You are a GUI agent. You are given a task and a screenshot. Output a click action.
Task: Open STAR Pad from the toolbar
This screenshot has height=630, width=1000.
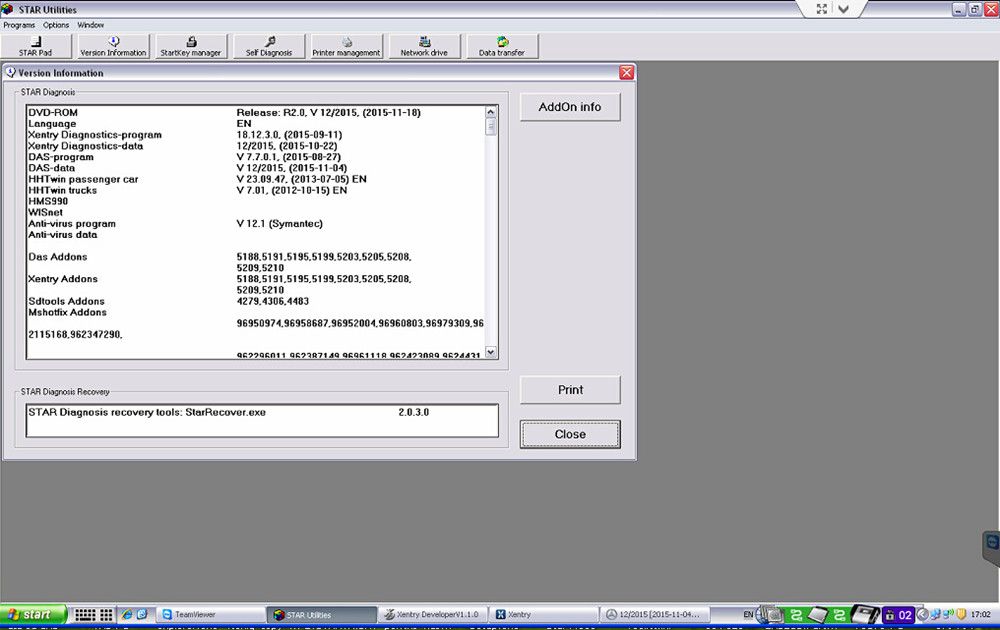pyautogui.click(x=36, y=47)
